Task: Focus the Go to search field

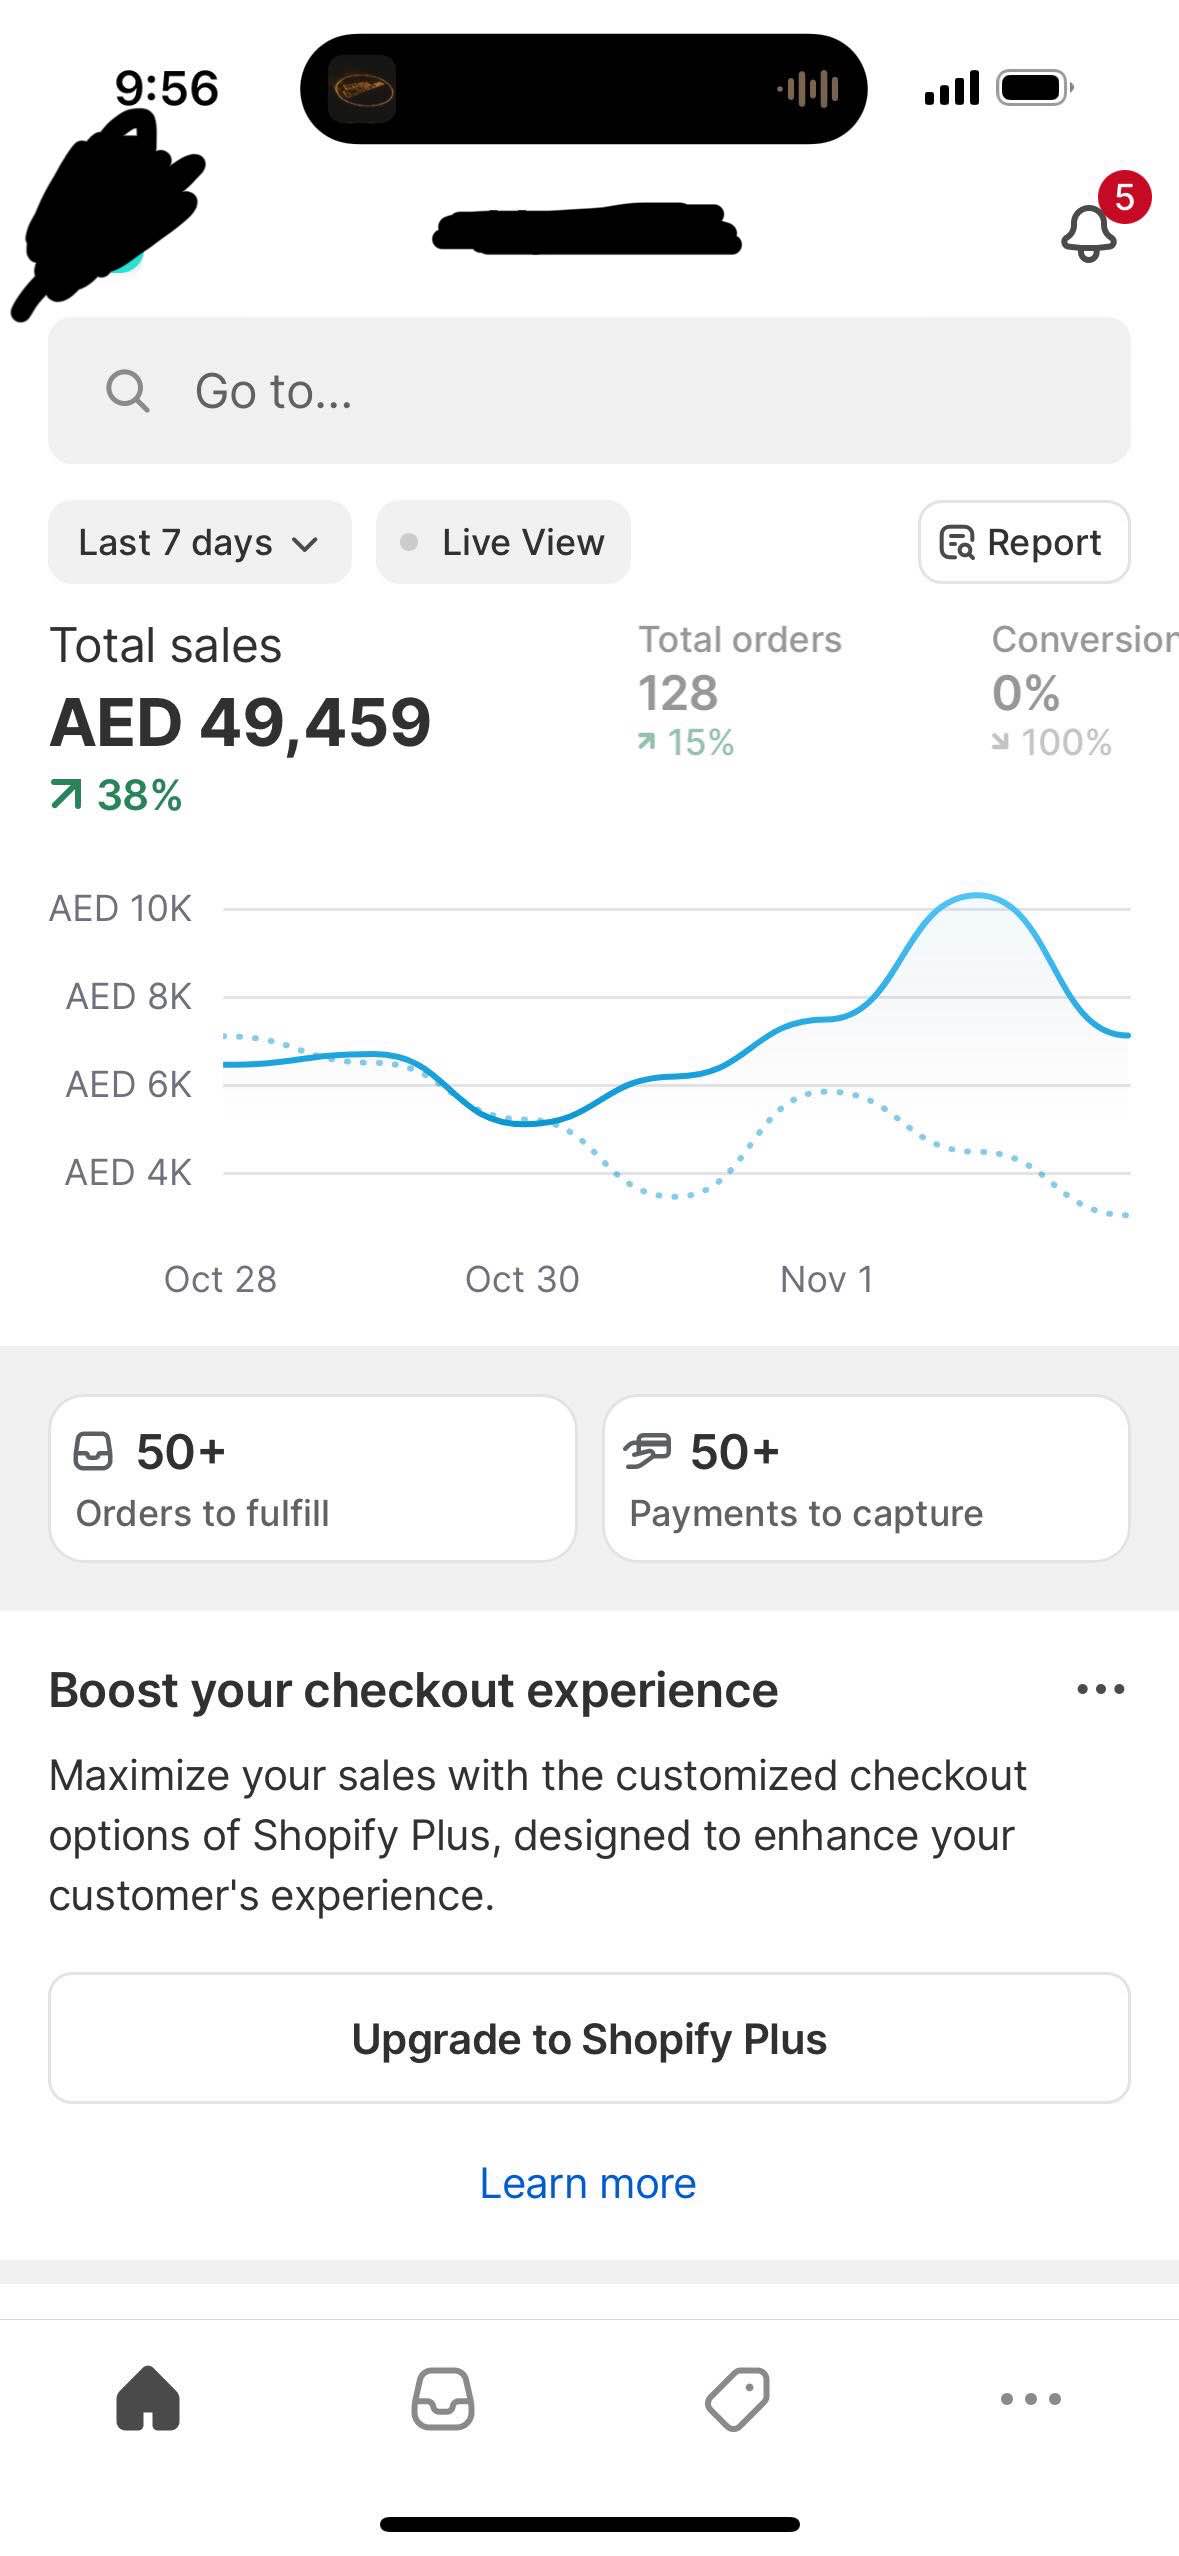Action: click(x=589, y=391)
